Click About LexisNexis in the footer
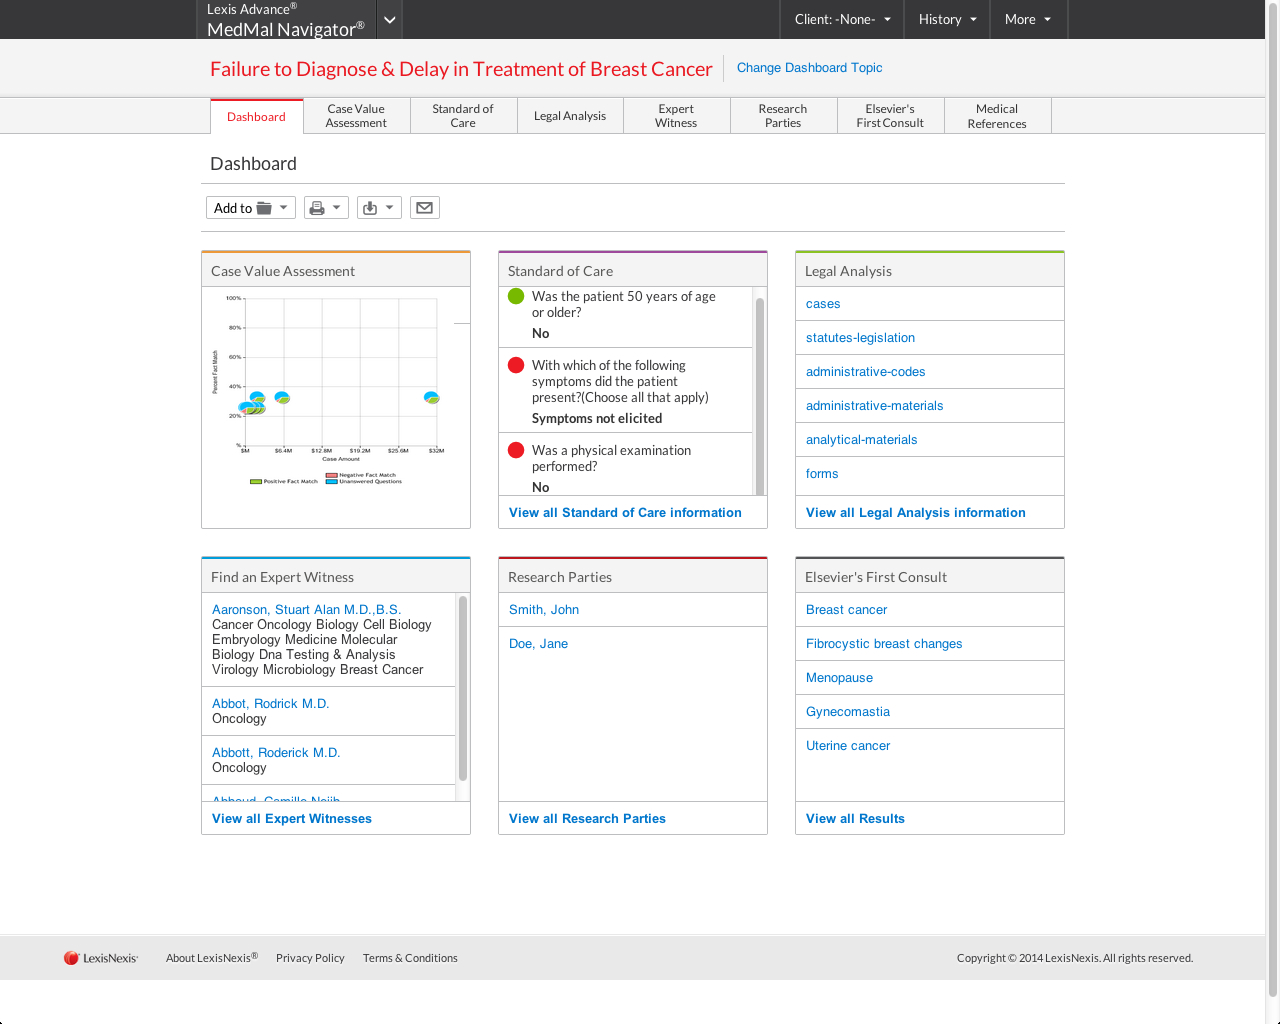 click(212, 958)
